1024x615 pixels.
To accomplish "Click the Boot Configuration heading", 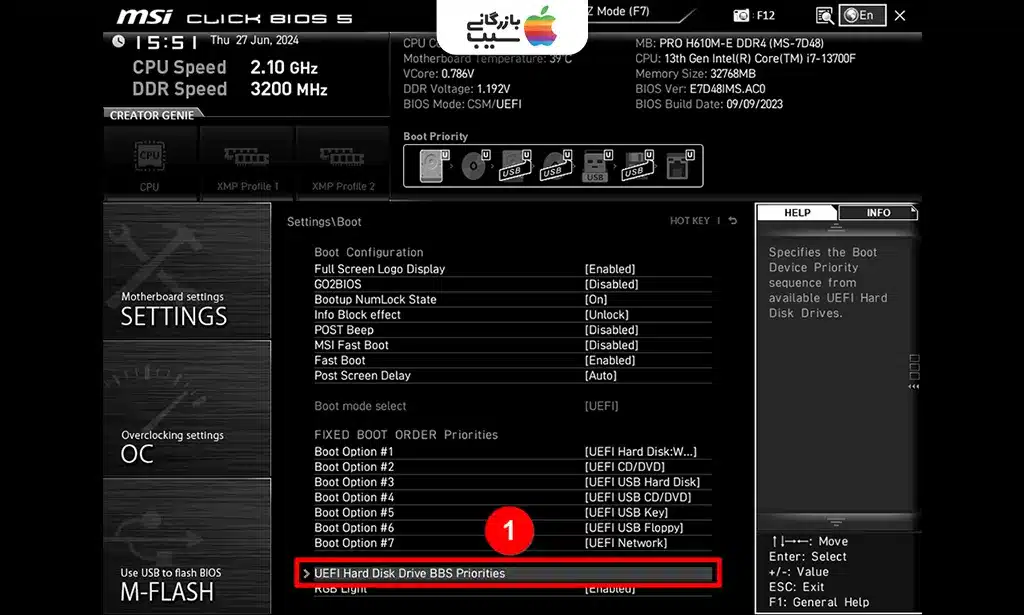I will click(368, 252).
